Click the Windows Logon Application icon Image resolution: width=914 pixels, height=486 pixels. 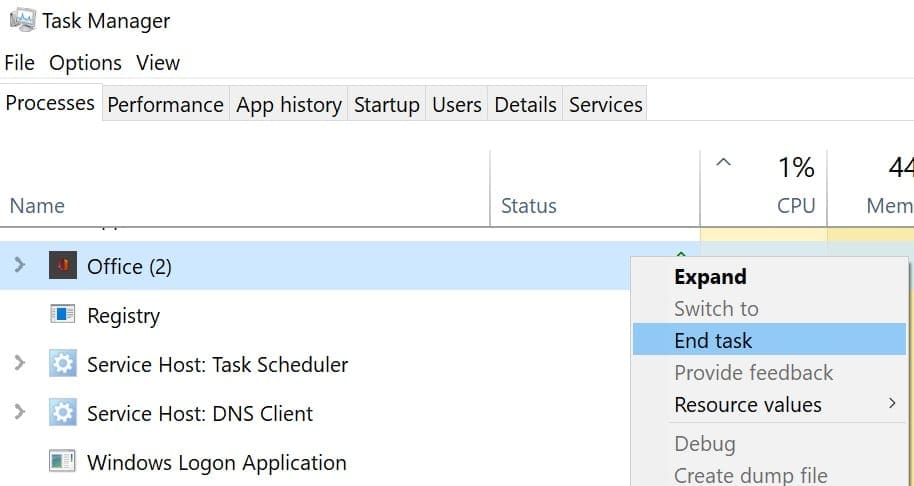coord(63,462)
